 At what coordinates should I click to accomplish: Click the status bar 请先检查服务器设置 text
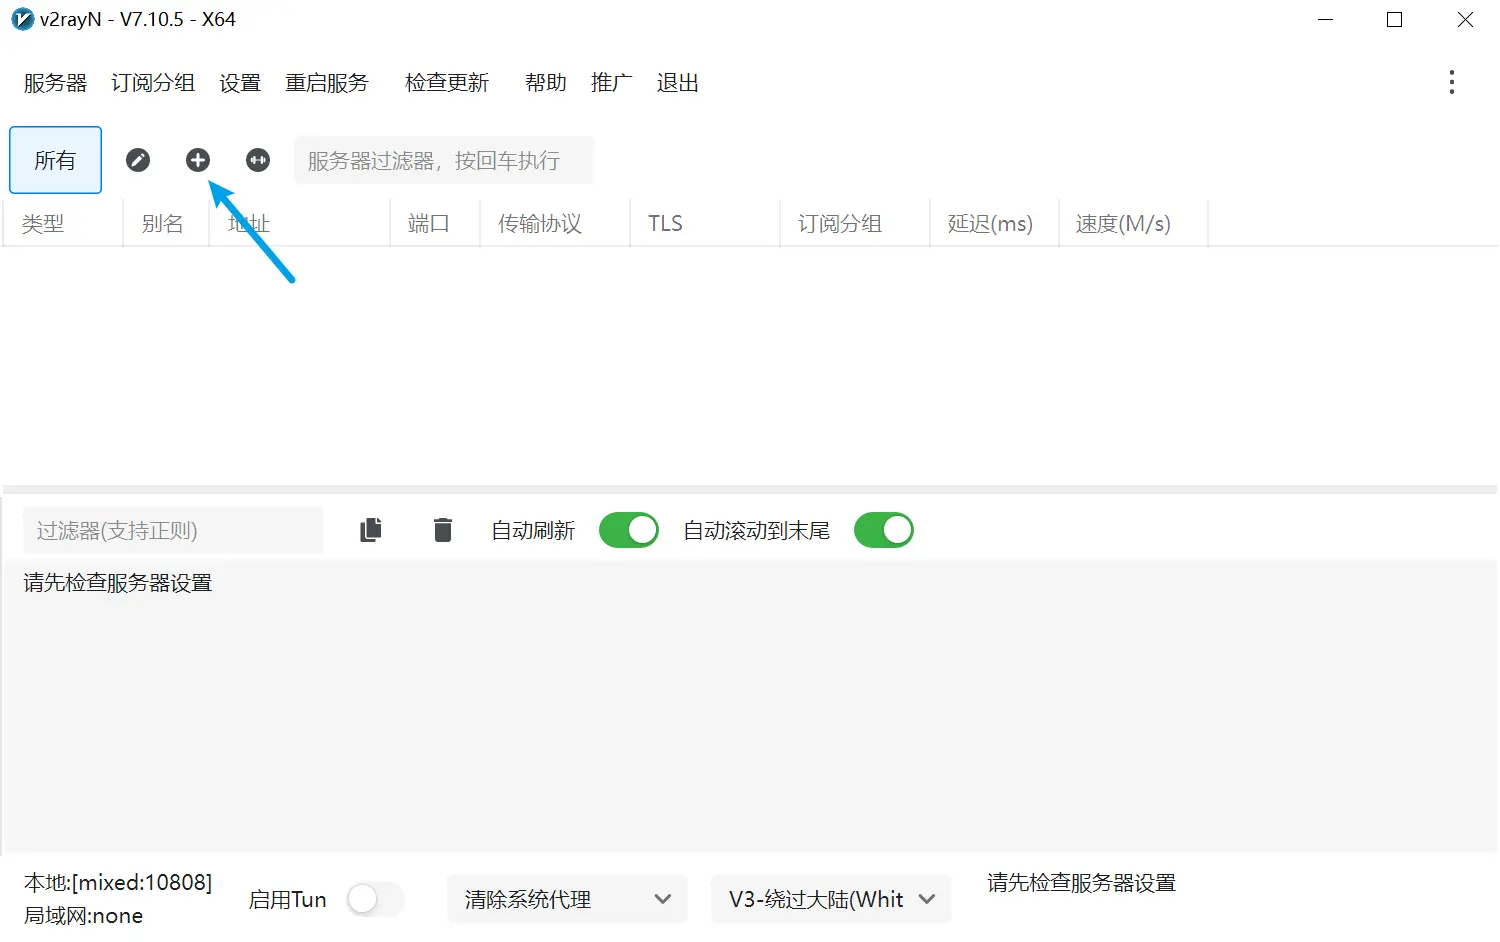point(1081,883)
